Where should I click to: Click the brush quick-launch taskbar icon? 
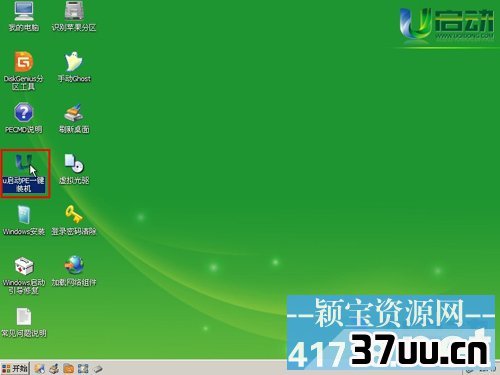click(54, 369)
